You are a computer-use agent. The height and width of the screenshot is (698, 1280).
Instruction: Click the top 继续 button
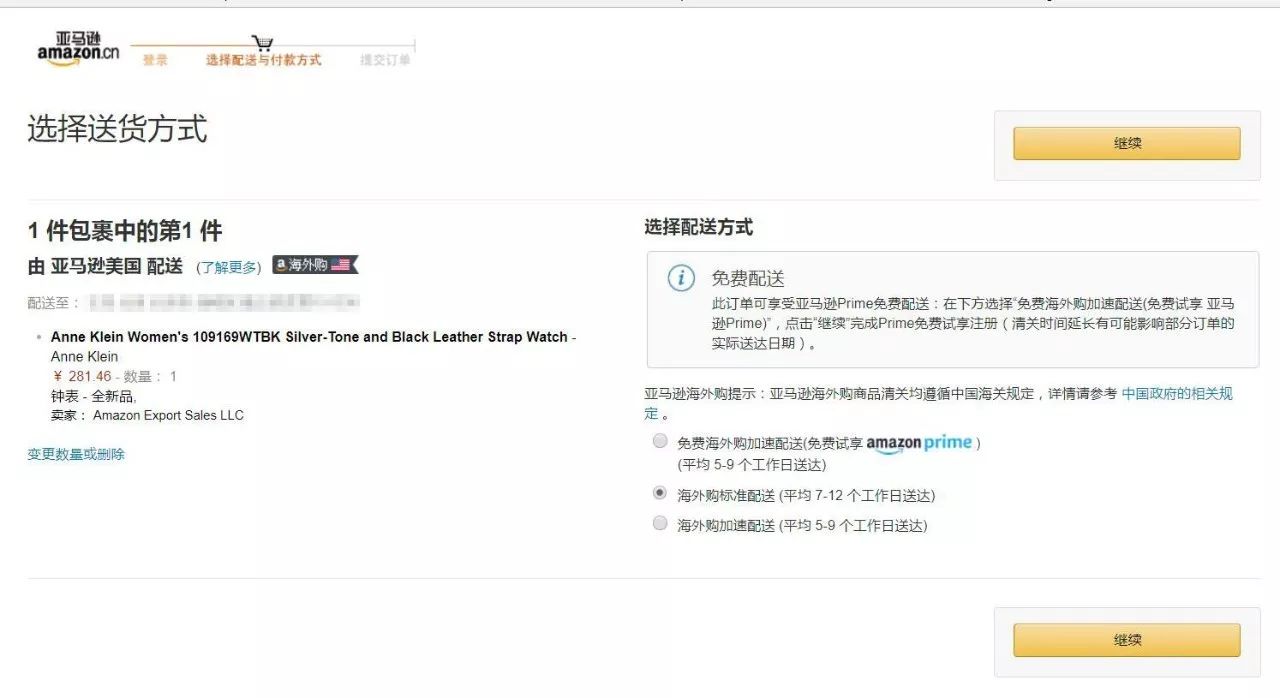1127,143
